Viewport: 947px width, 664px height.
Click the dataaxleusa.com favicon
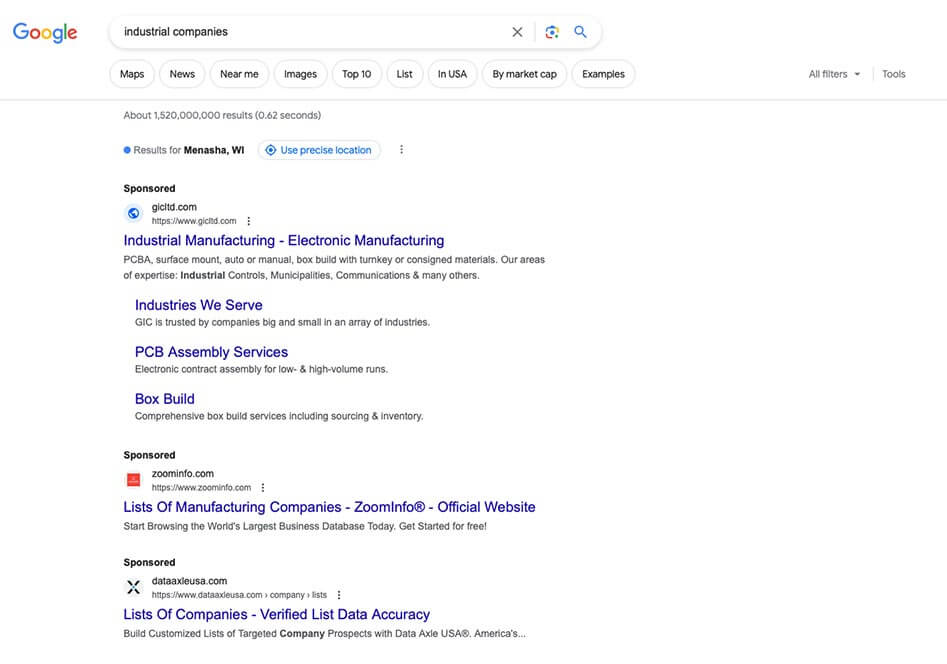tap(133, 587)
